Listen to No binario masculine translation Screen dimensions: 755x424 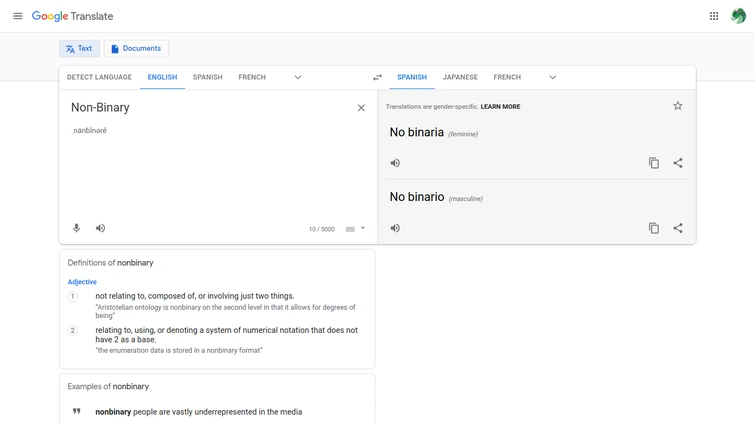pos(395,228)
